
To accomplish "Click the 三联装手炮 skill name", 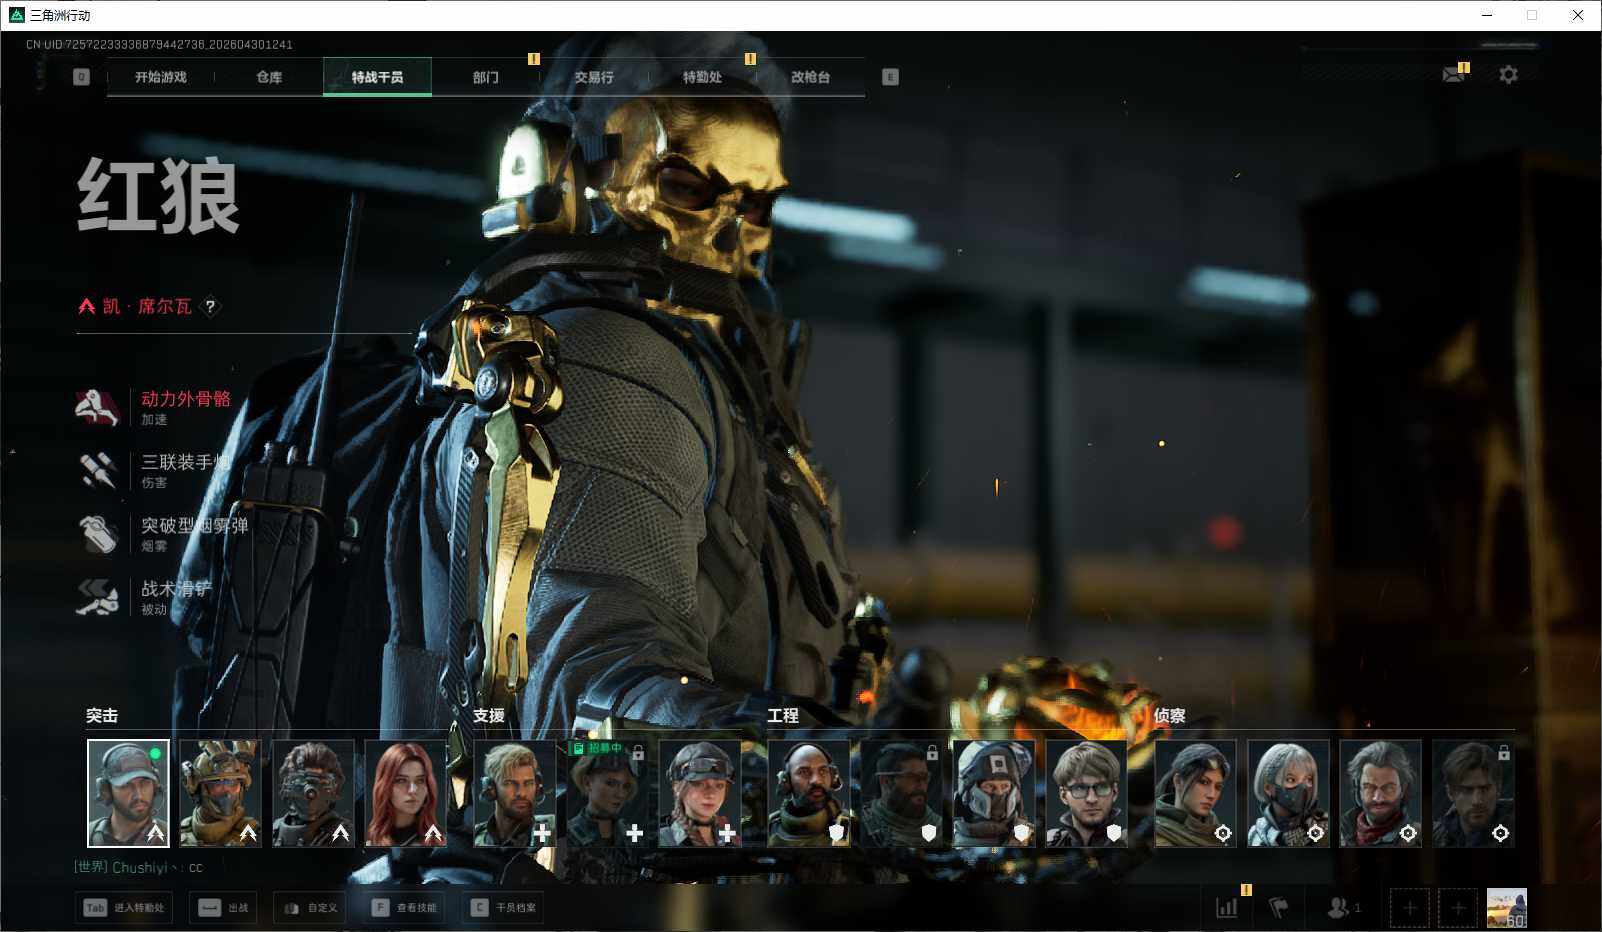I will tap(186, 462).
